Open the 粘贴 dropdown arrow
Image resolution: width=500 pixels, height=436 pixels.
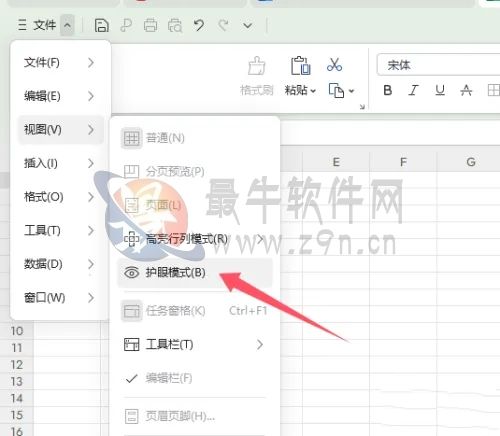313,91
